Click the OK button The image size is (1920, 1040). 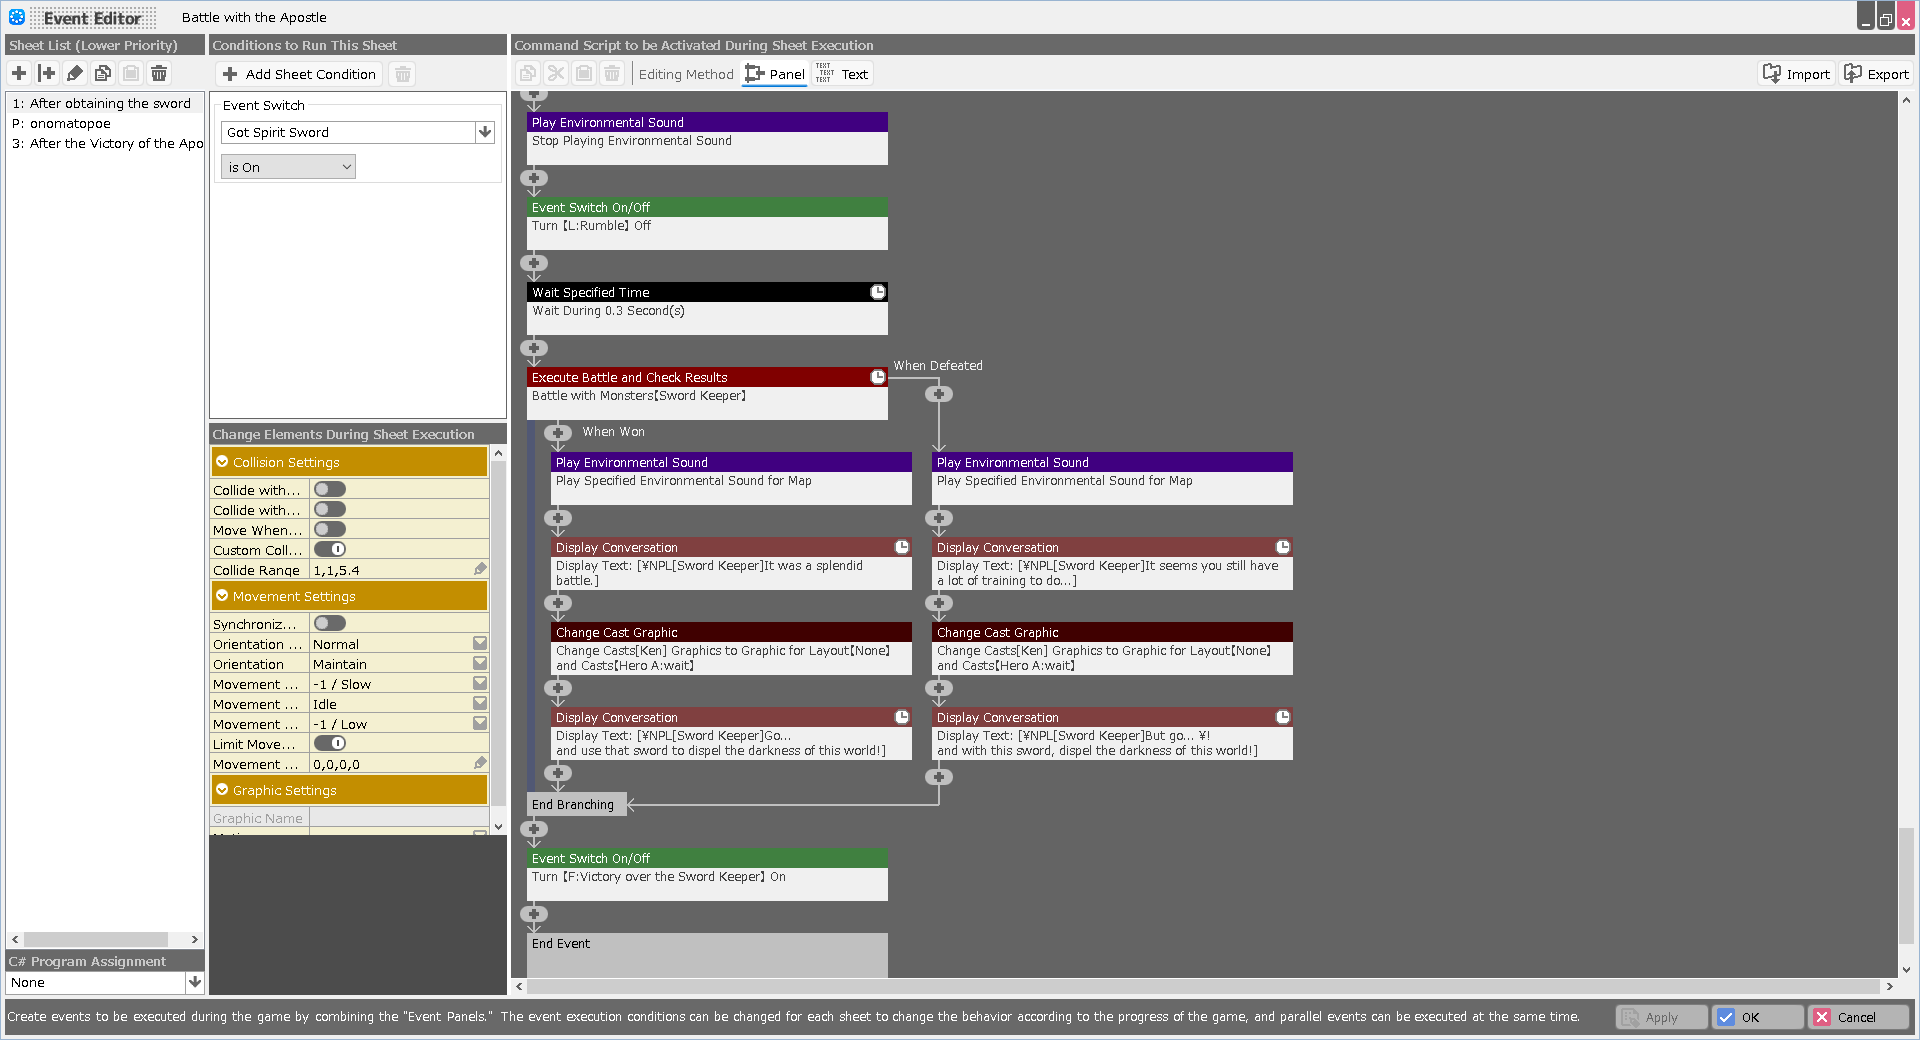coord(1757,1017)
